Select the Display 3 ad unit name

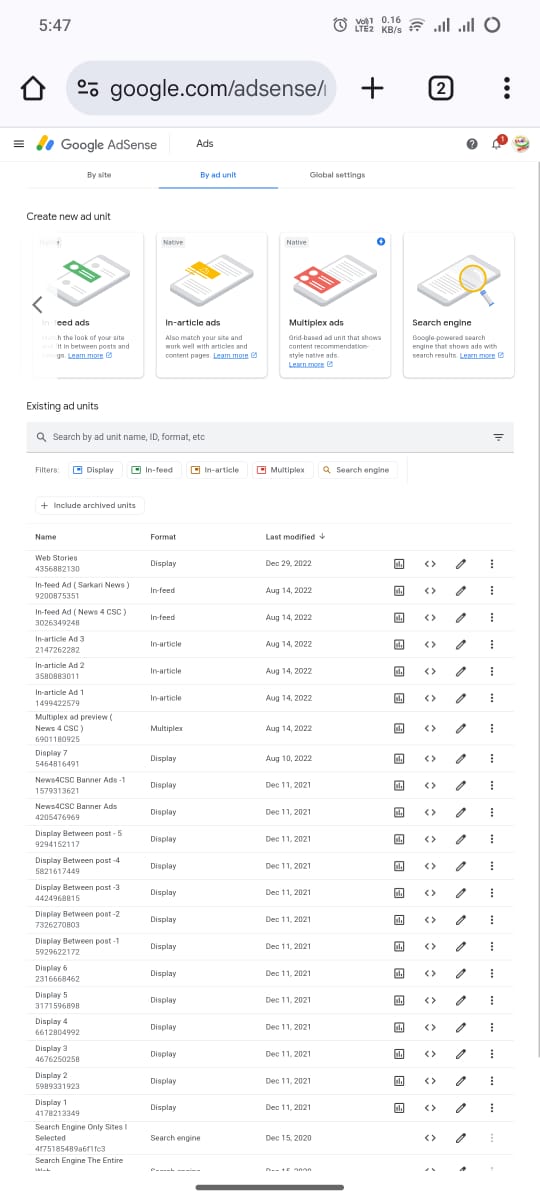pyautogui.click(x=51, y=1049)
